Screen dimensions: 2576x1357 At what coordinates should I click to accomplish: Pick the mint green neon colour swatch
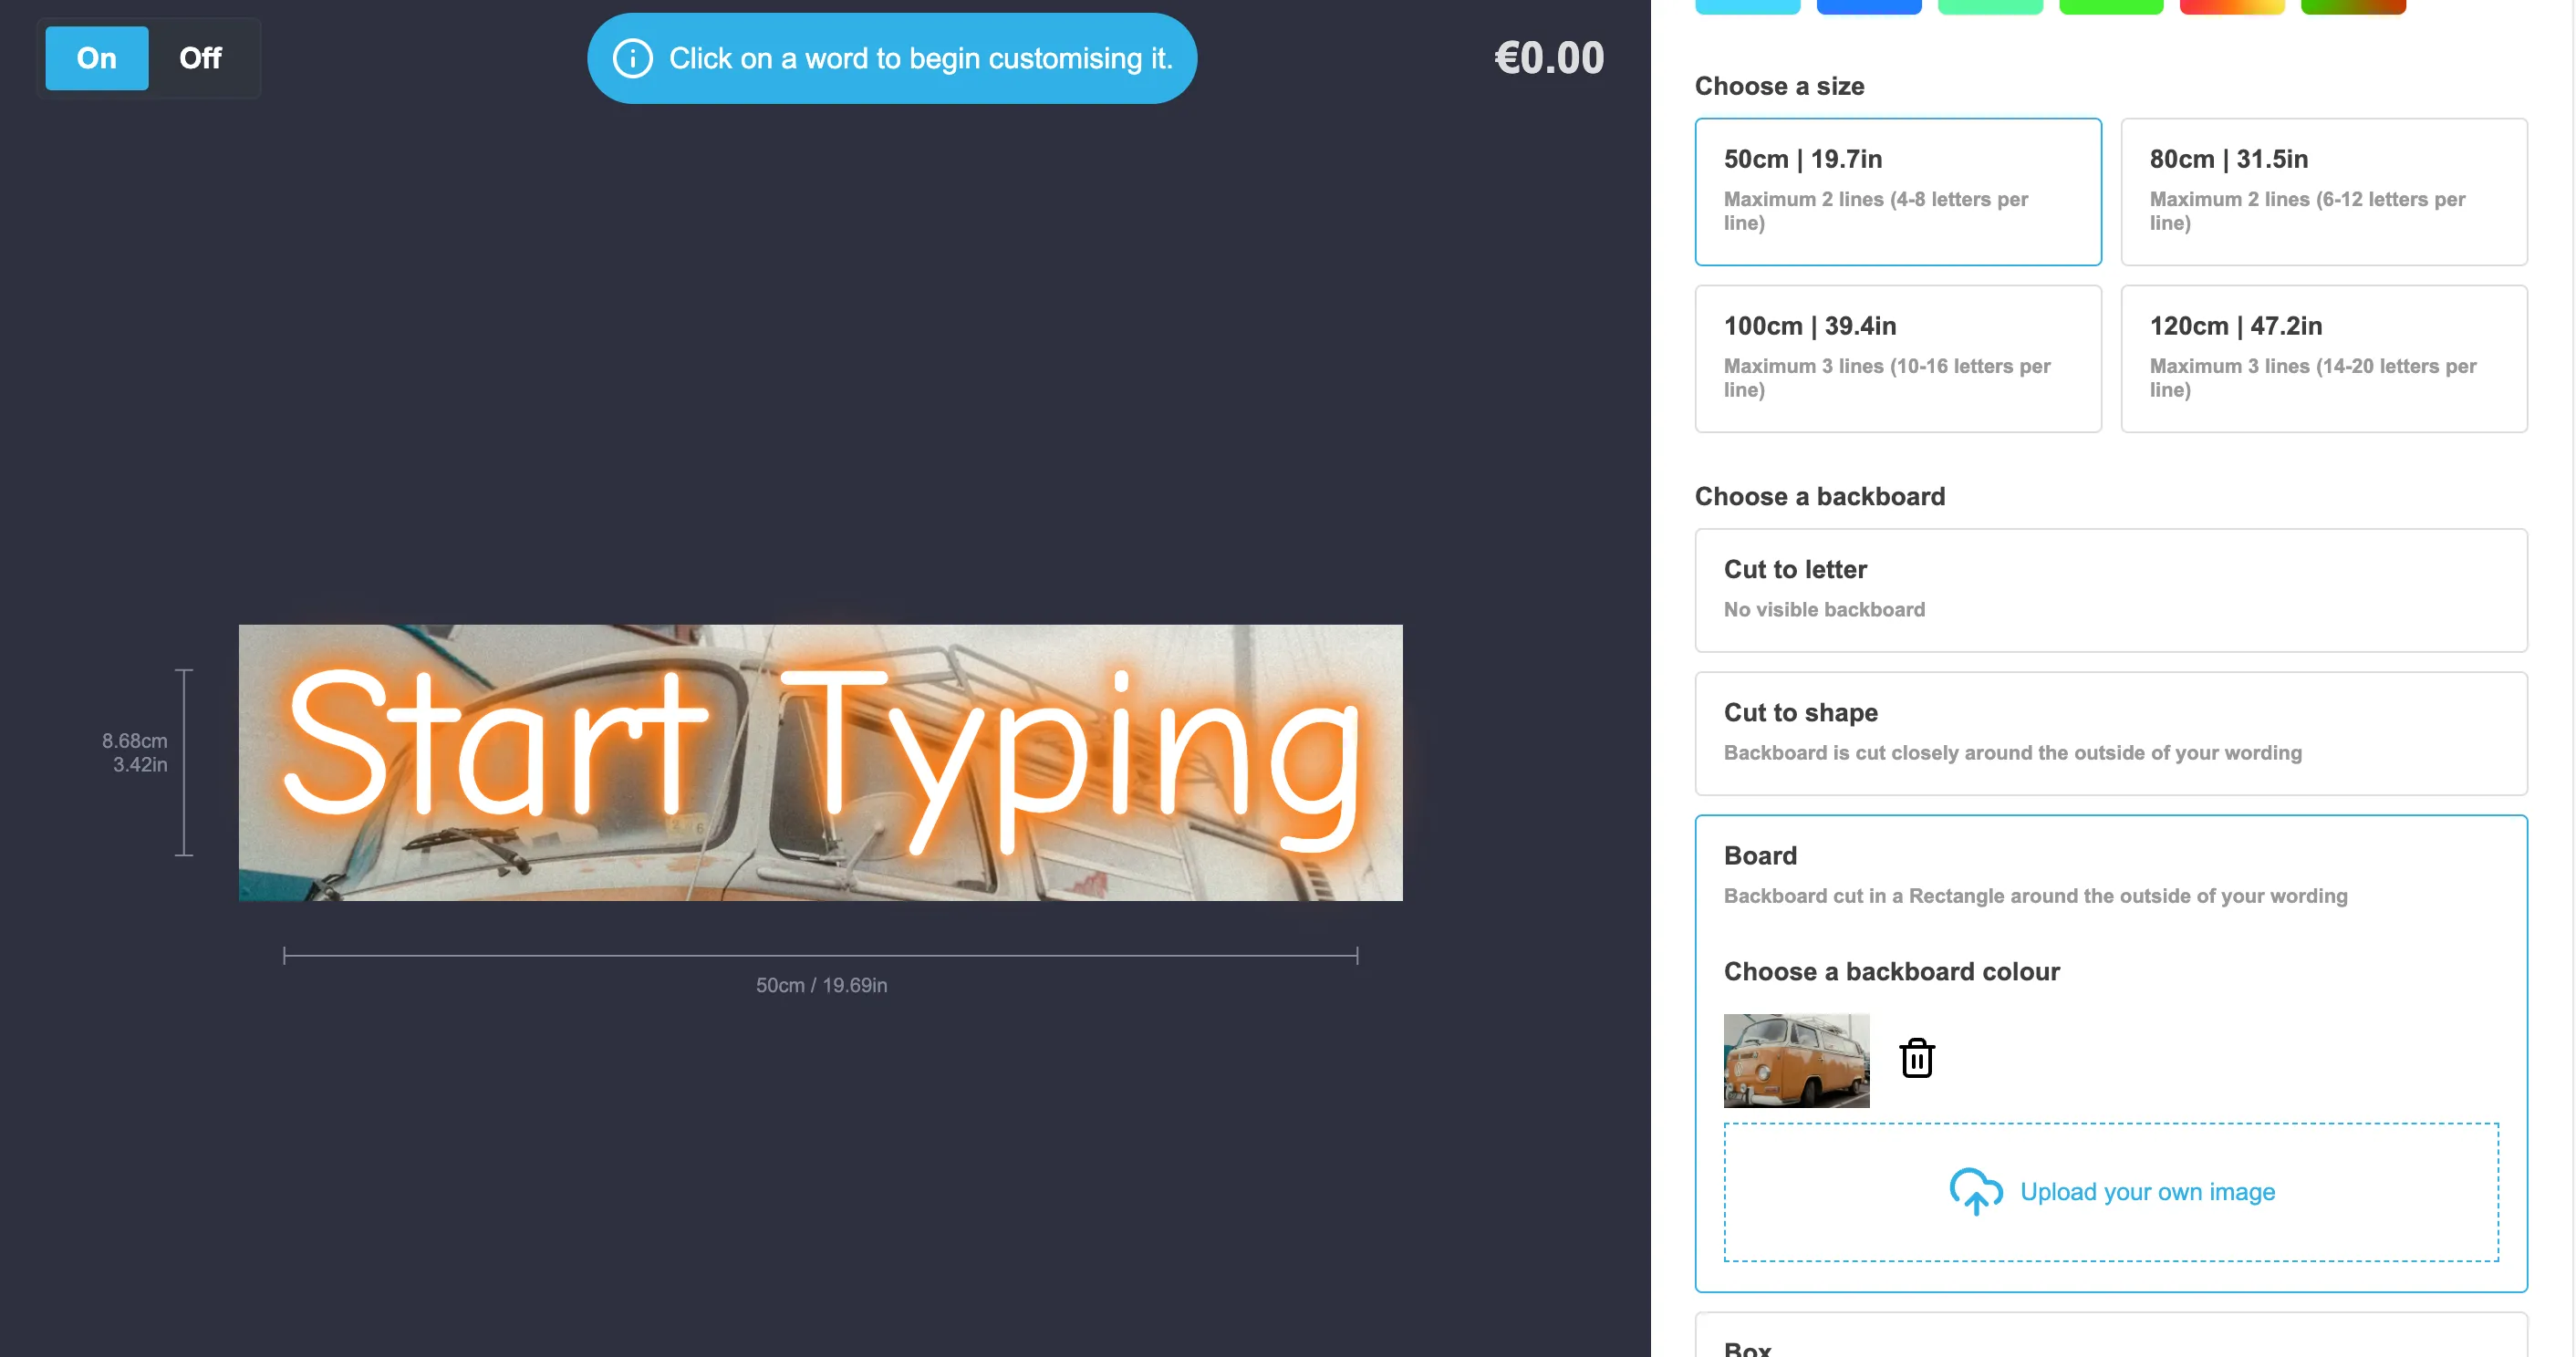[1990, 5]
